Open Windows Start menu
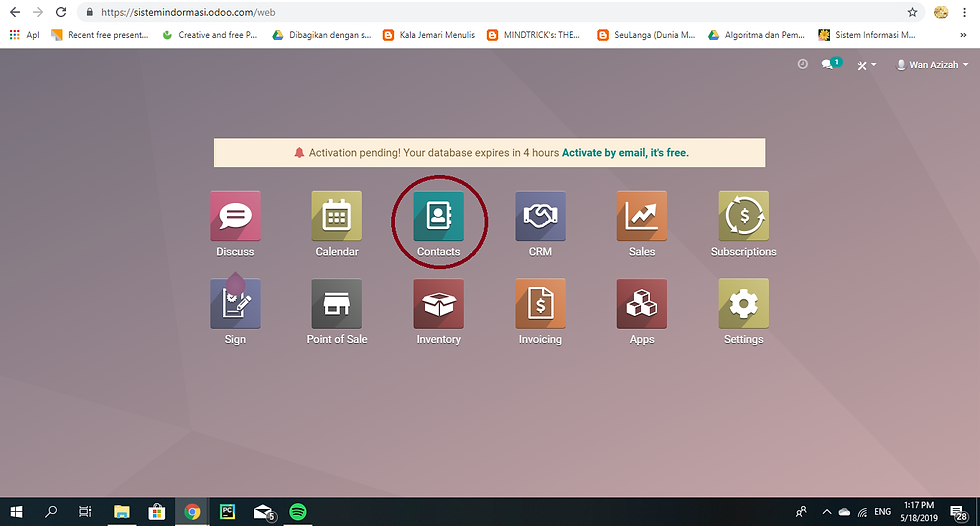Screen dimensions: 980x526 pyautogui.click(x=17, y=512)
